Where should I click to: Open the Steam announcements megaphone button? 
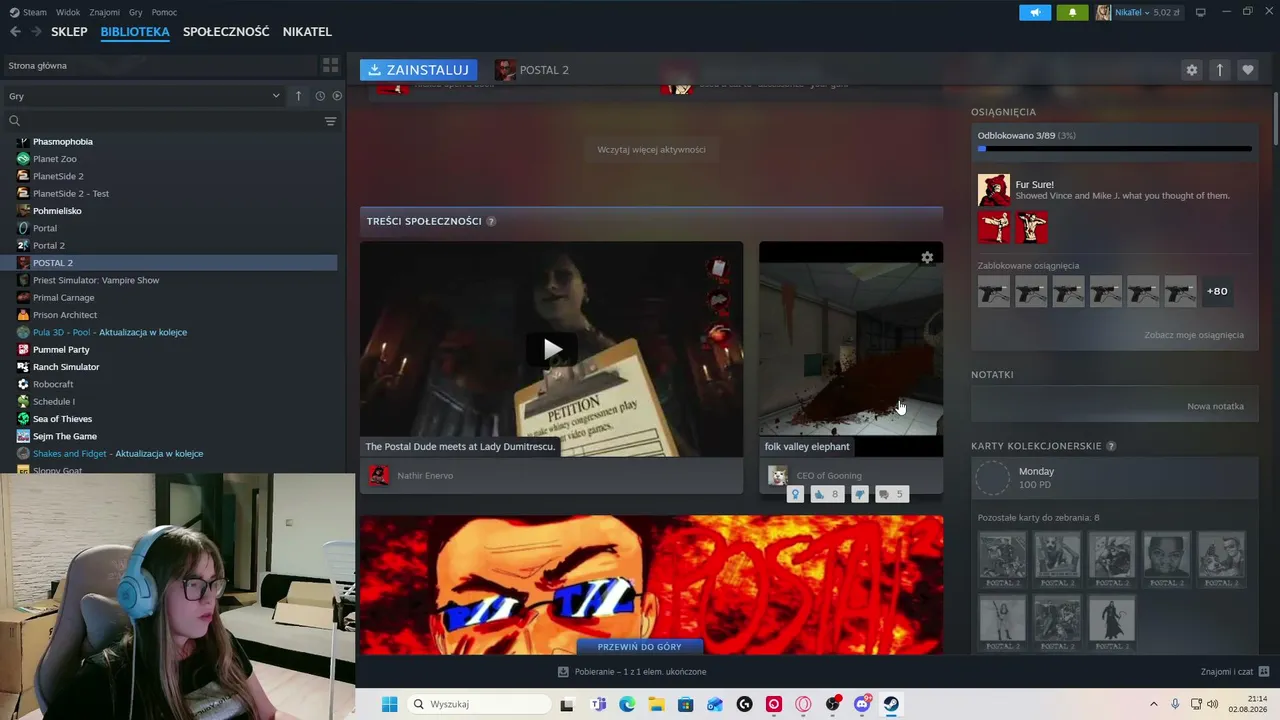coord(1035,12)
